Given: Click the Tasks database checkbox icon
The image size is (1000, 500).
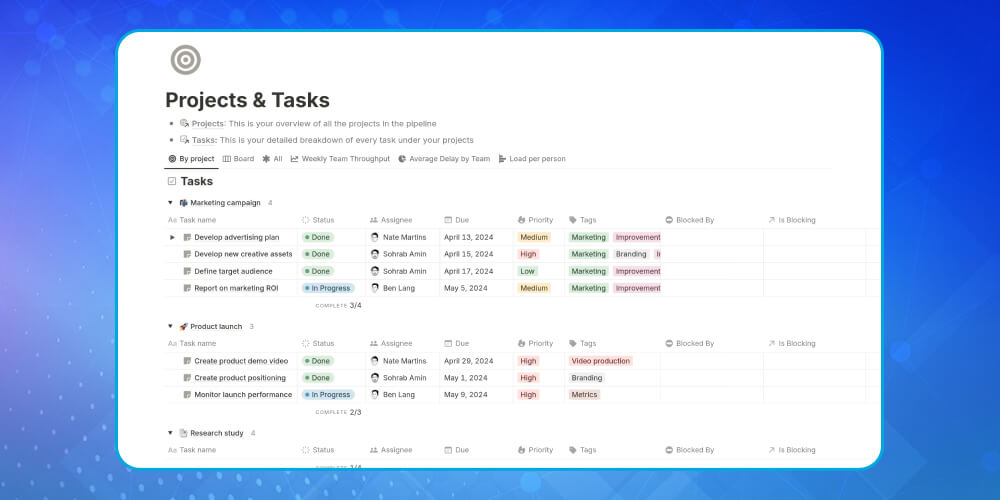Looking at the screenshot, I should click(x=172, y=181).
